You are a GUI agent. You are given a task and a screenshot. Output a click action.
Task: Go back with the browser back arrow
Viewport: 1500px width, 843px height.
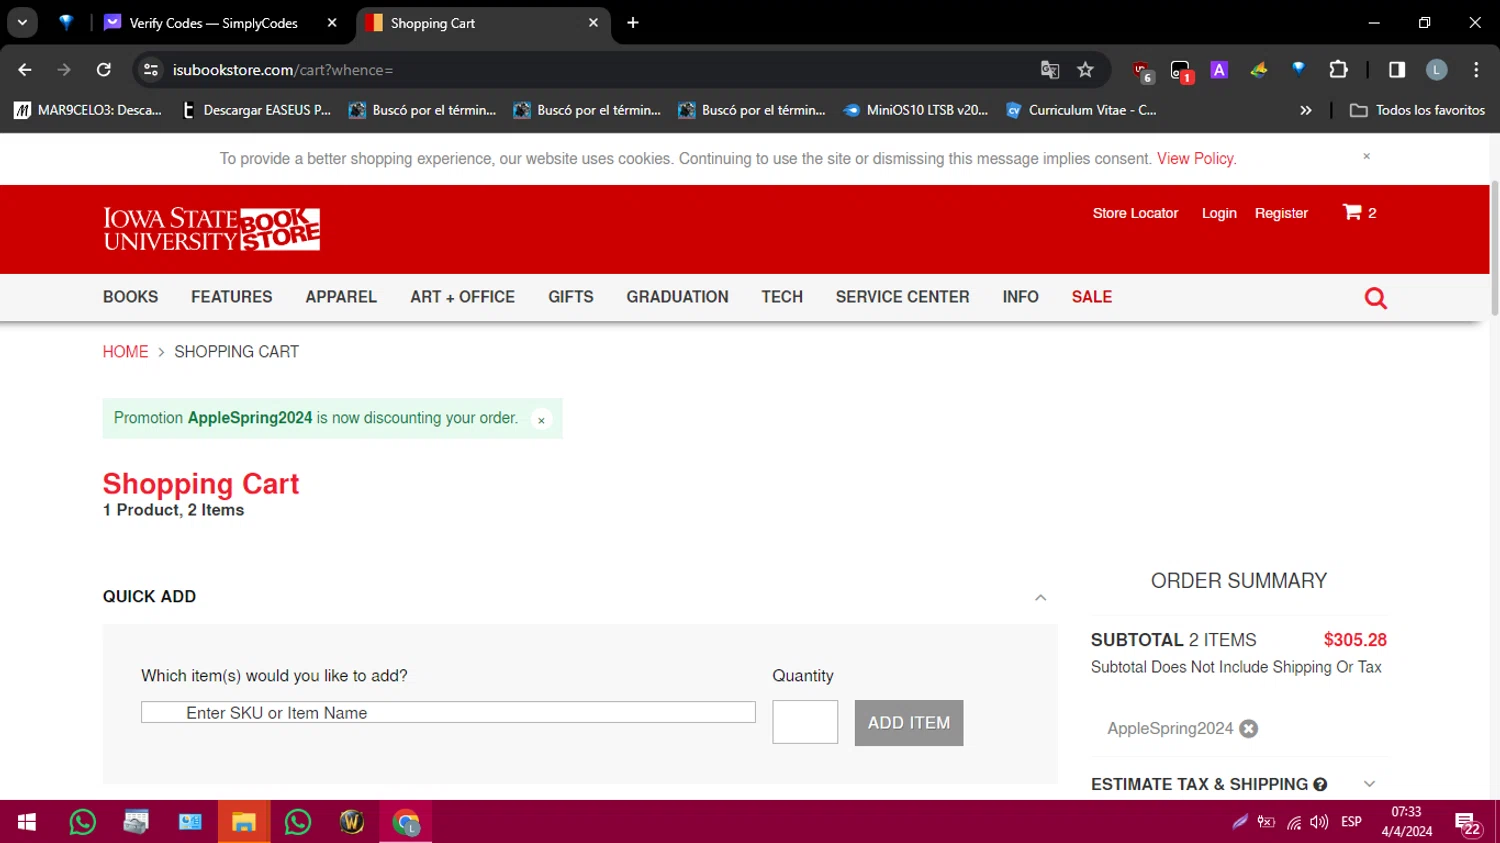25,70
